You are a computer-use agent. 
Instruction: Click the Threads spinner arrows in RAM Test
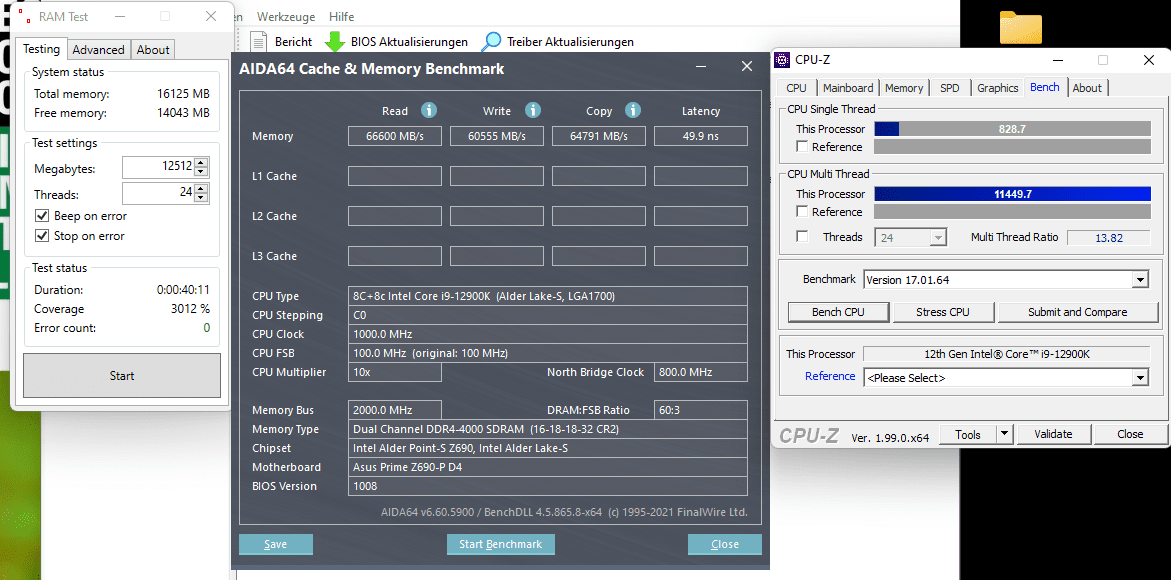202,193
